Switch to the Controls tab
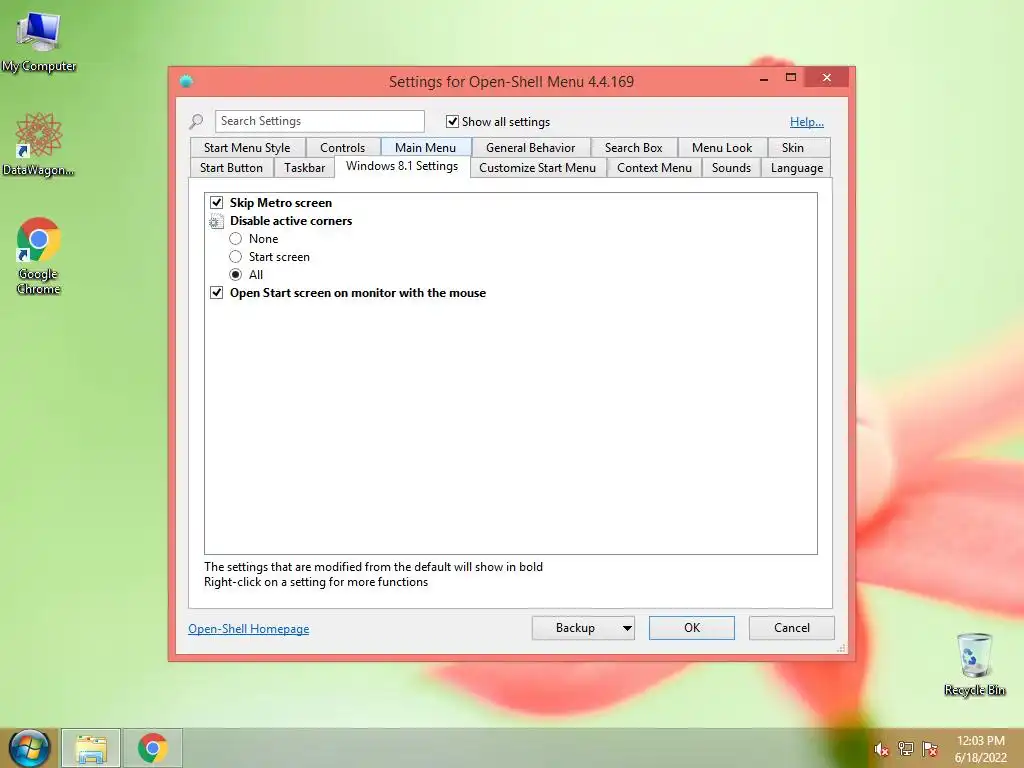This screenshot has width=1024, height=768. coord(342,148)
